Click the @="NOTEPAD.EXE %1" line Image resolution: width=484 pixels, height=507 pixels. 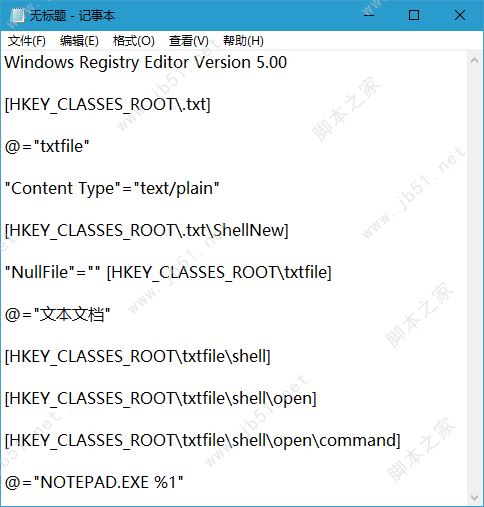94,482
